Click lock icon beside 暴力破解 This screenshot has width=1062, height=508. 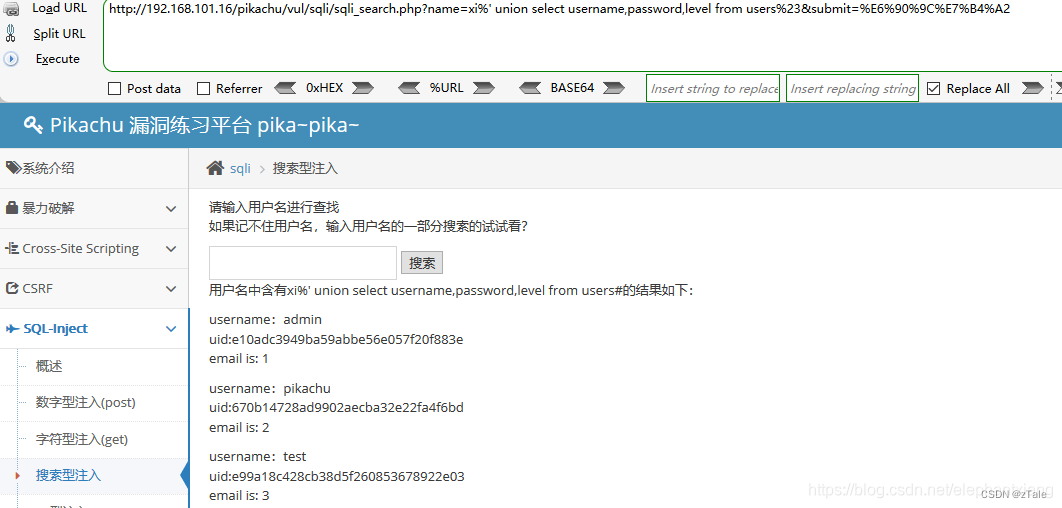[x=12, y=208]
